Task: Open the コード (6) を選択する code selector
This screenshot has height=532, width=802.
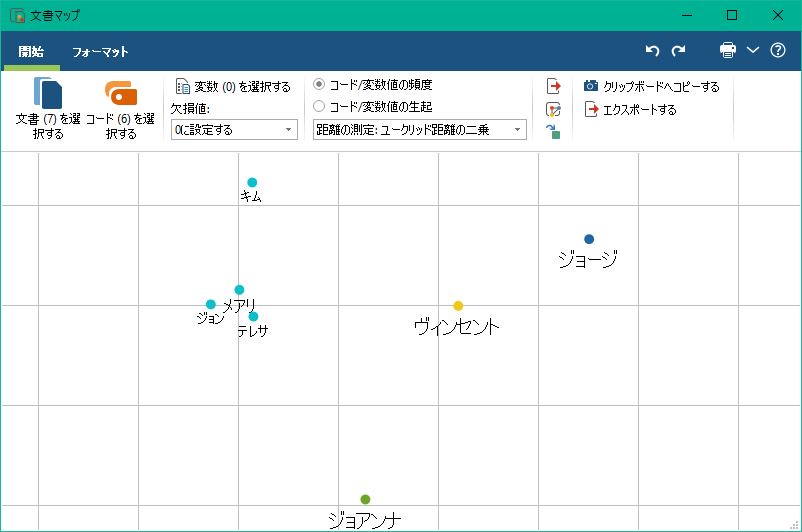Action: click(x=121, y=108)
